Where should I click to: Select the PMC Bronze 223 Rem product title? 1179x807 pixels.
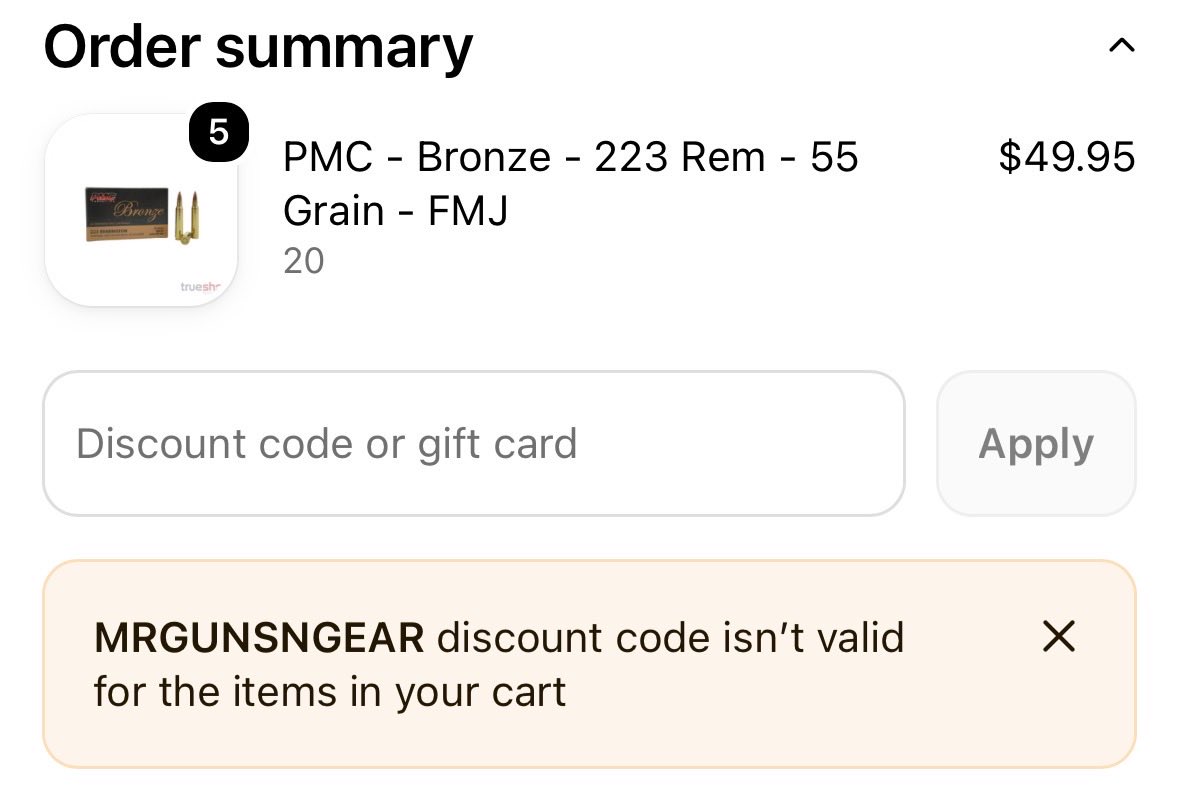click(570, 184)
